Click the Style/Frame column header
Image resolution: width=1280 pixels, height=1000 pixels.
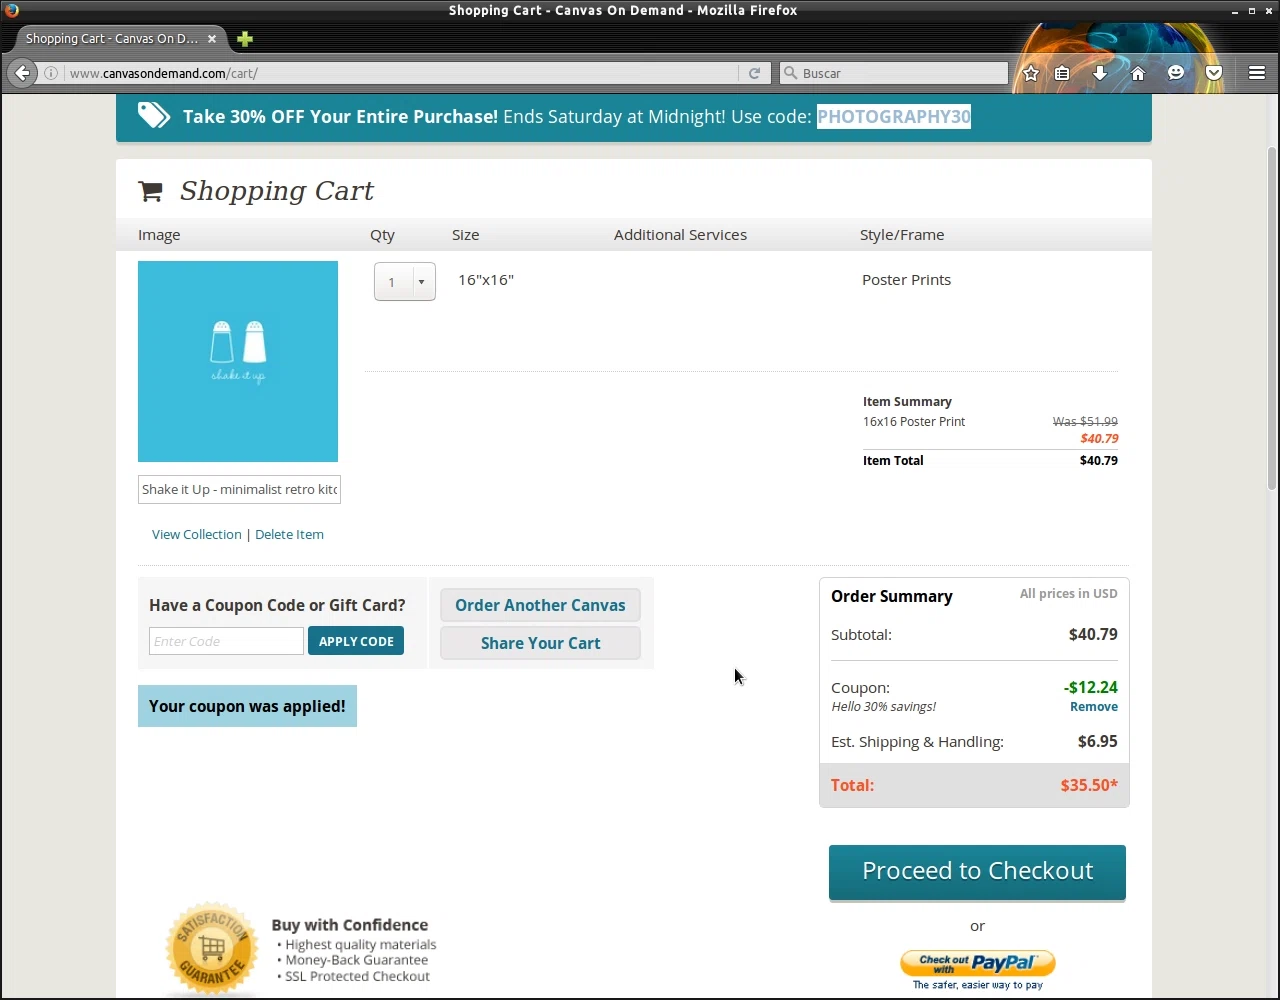(902, 235)
